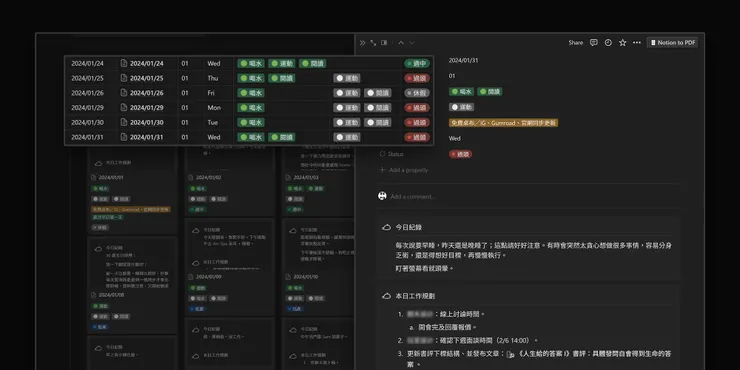Viewport: 740px width, 370px height.
Task: Click red status pill in 2024/01/25 row
Action: [x=417, y=78]
